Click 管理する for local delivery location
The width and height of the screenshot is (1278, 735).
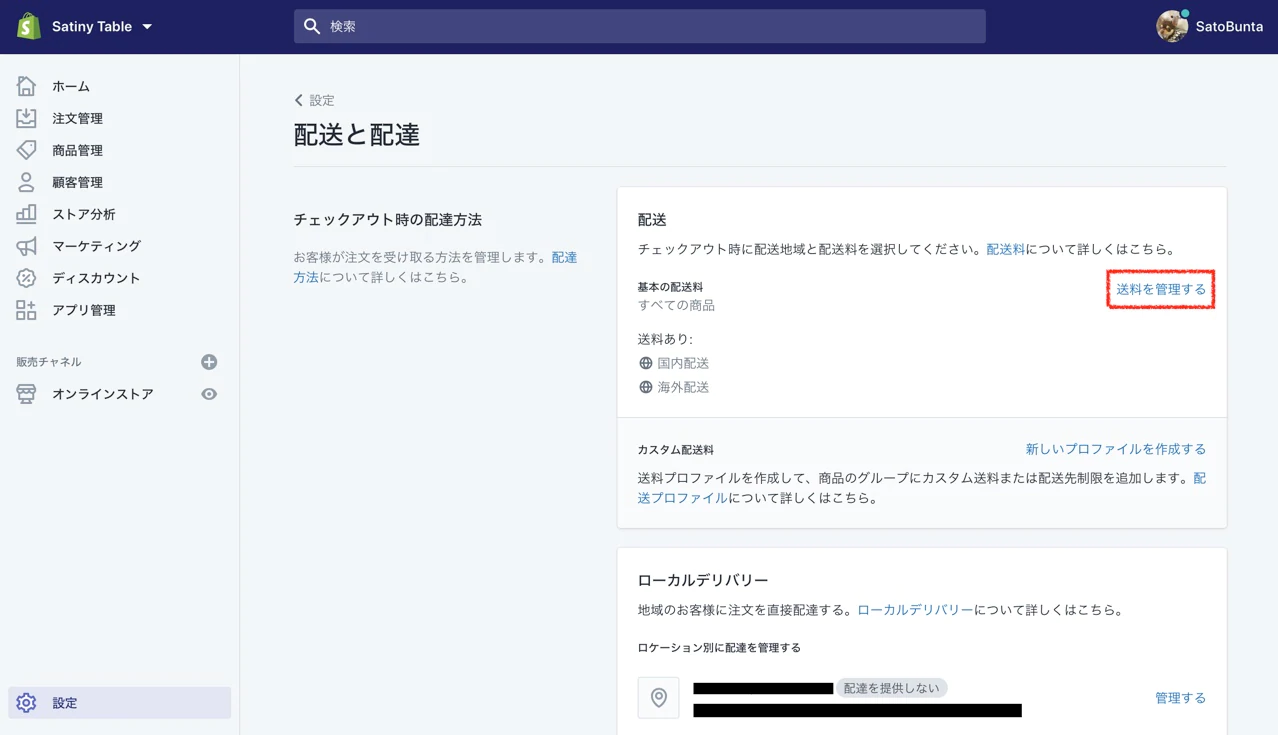[x=1180, y=698]
